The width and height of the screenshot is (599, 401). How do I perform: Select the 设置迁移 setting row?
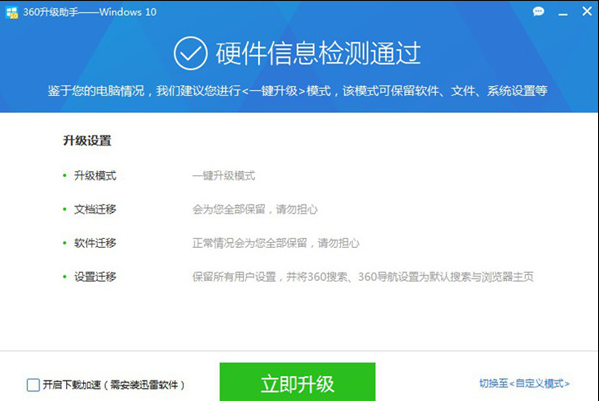click(x=298, y=276)
